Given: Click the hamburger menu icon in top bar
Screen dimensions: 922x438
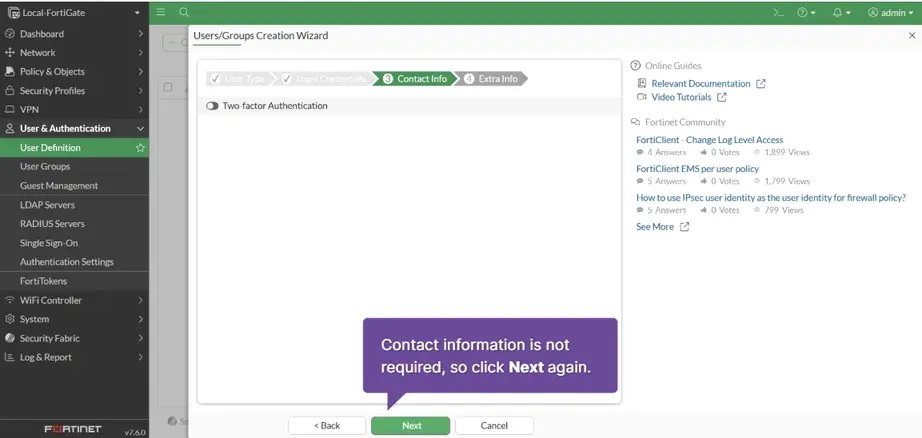Looking at the screenshot, I should [x=161, y=12].
